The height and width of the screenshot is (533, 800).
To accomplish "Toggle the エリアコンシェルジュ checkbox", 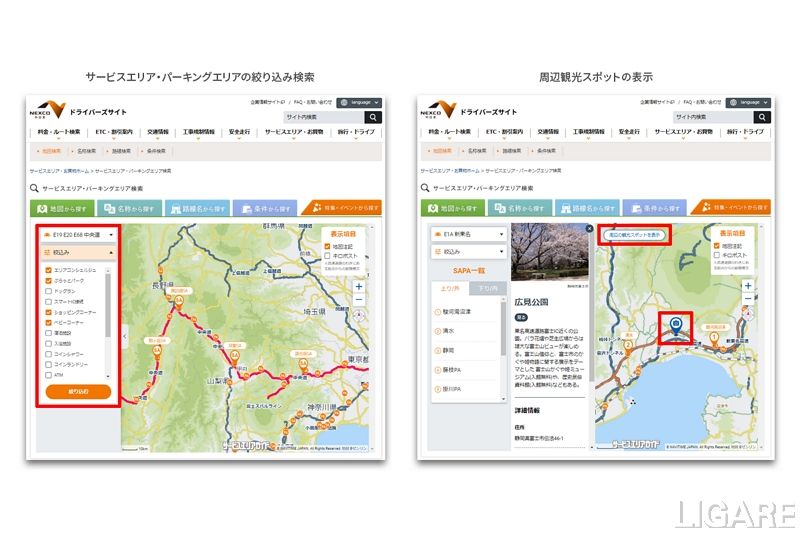I will click(48, 270).
